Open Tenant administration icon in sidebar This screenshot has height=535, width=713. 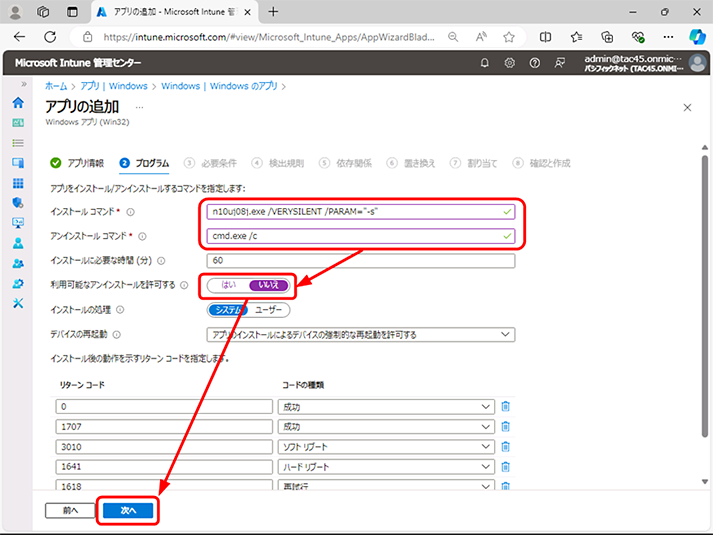tap(18, 284)
